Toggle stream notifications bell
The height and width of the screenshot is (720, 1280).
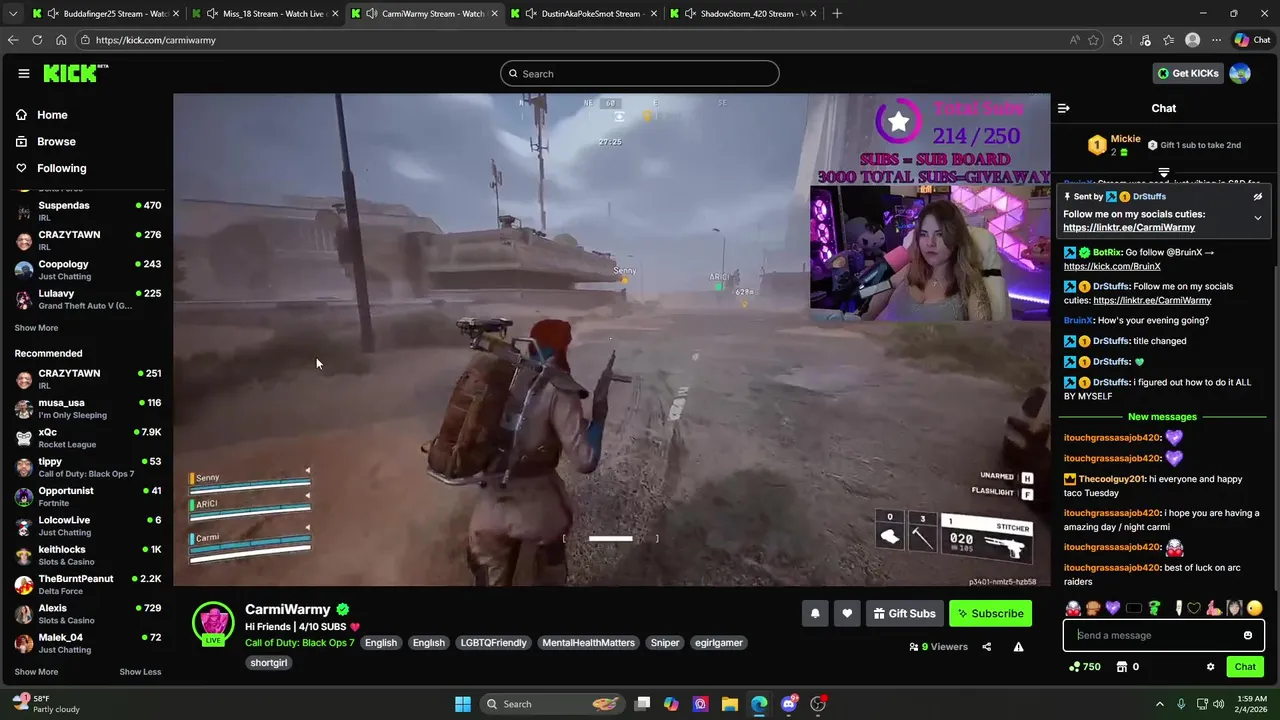(815, 614)
